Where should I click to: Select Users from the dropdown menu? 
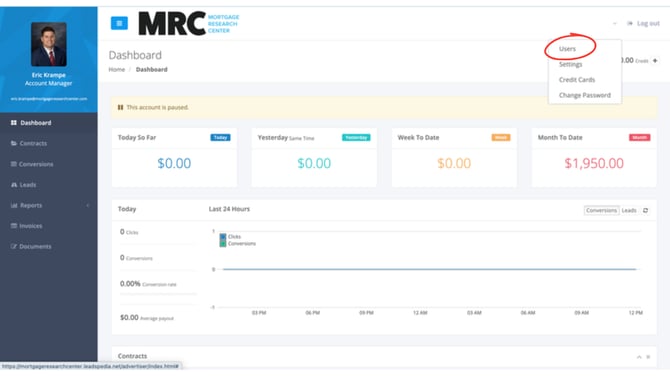tap(567, 49)
